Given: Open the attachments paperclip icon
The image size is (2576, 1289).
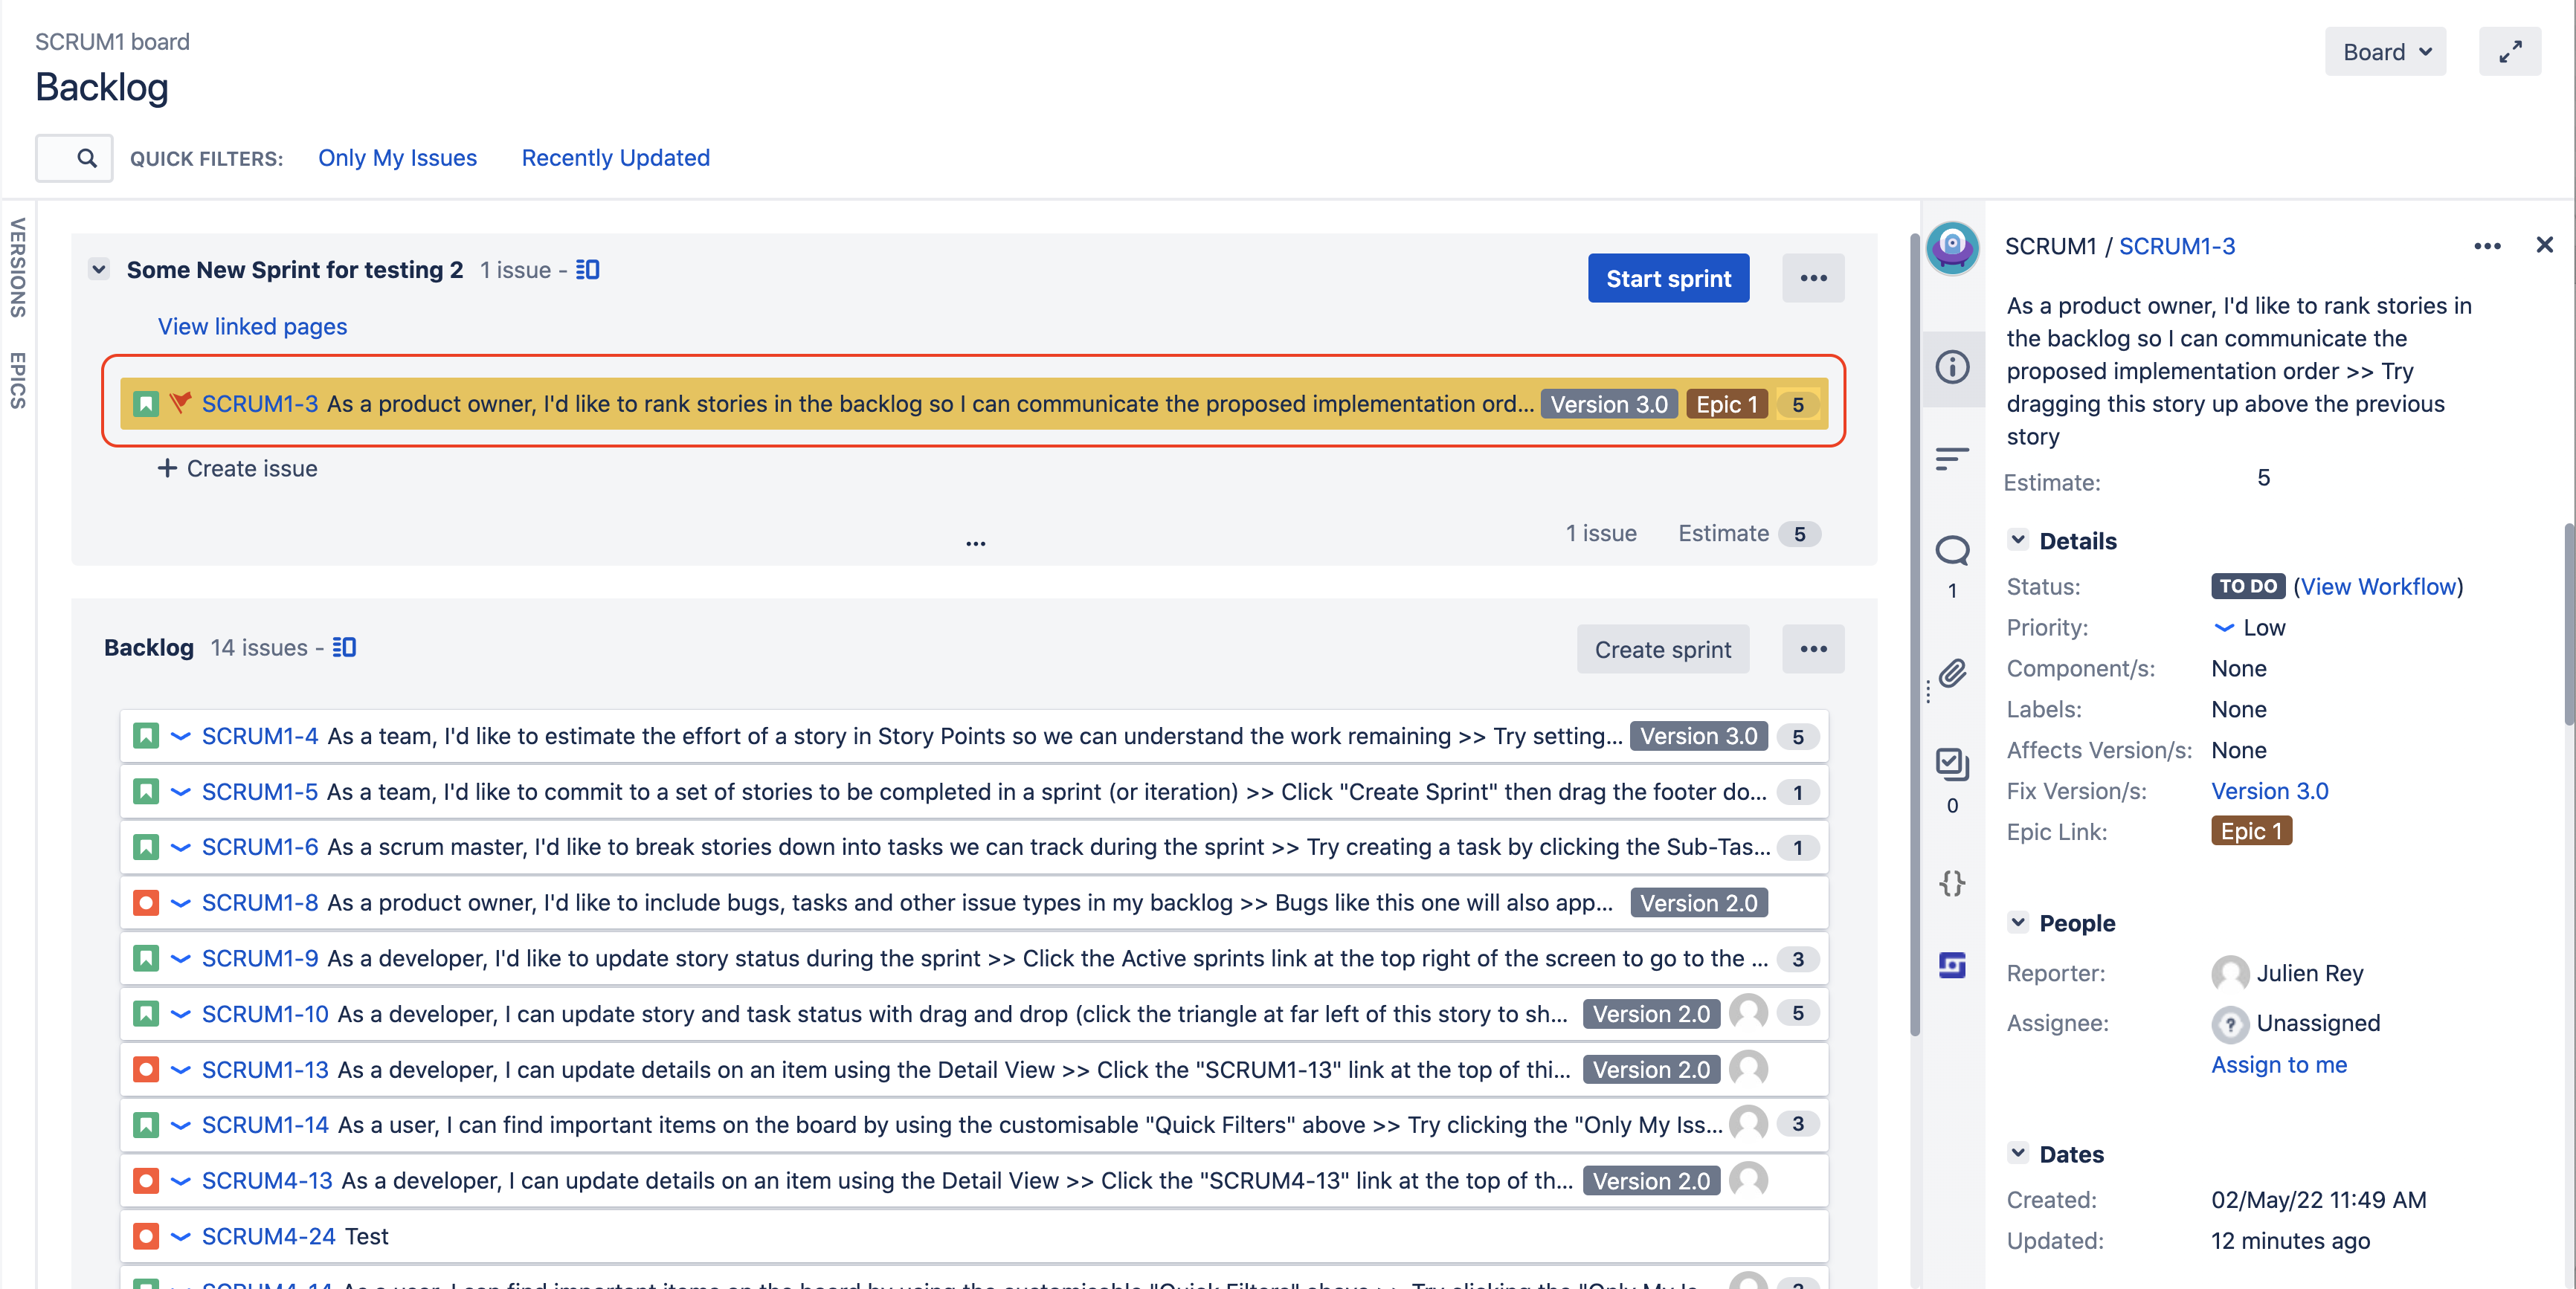Looking at the screenshot, I should coord(1951,673).
